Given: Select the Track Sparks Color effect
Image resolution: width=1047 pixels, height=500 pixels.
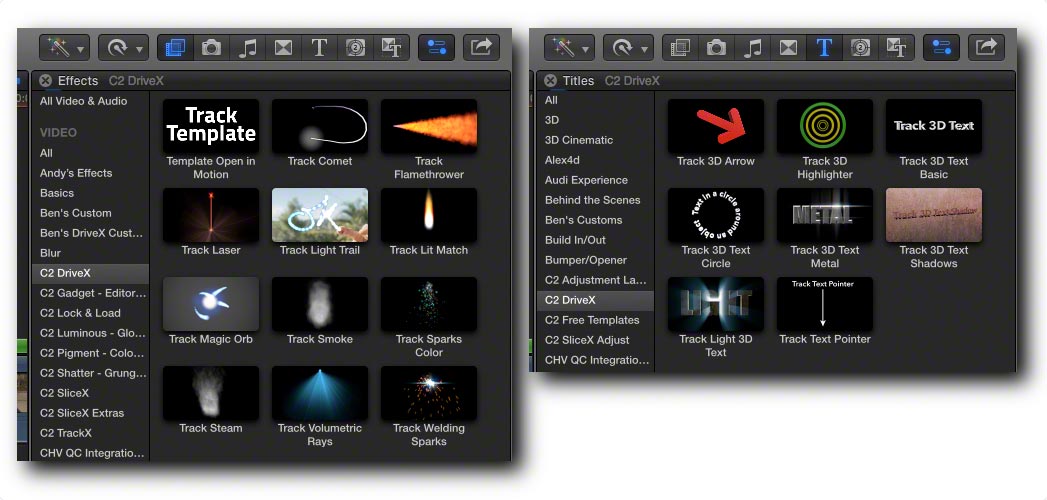Looking at the screenshot, I should (x=429, y=303).
